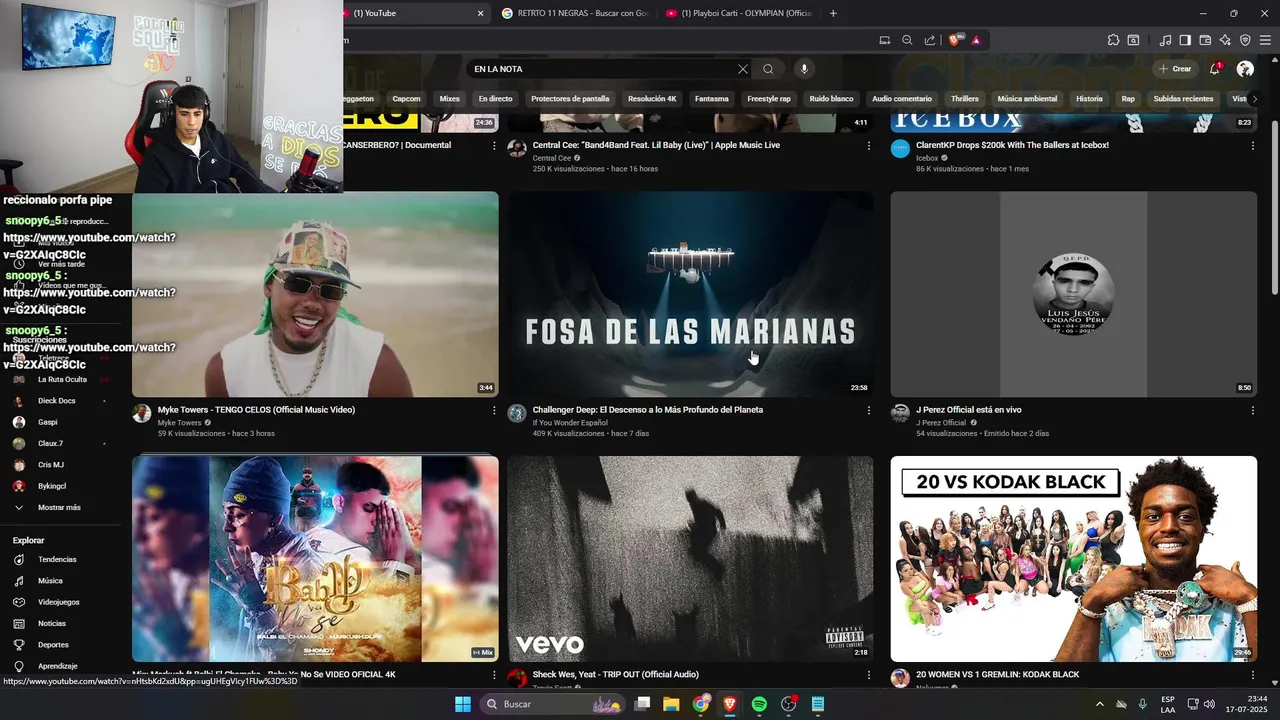Click the Central Cee channel avatar
Image resolution: width=1280 pixels, height=720 pixels.
coord(517,149)
